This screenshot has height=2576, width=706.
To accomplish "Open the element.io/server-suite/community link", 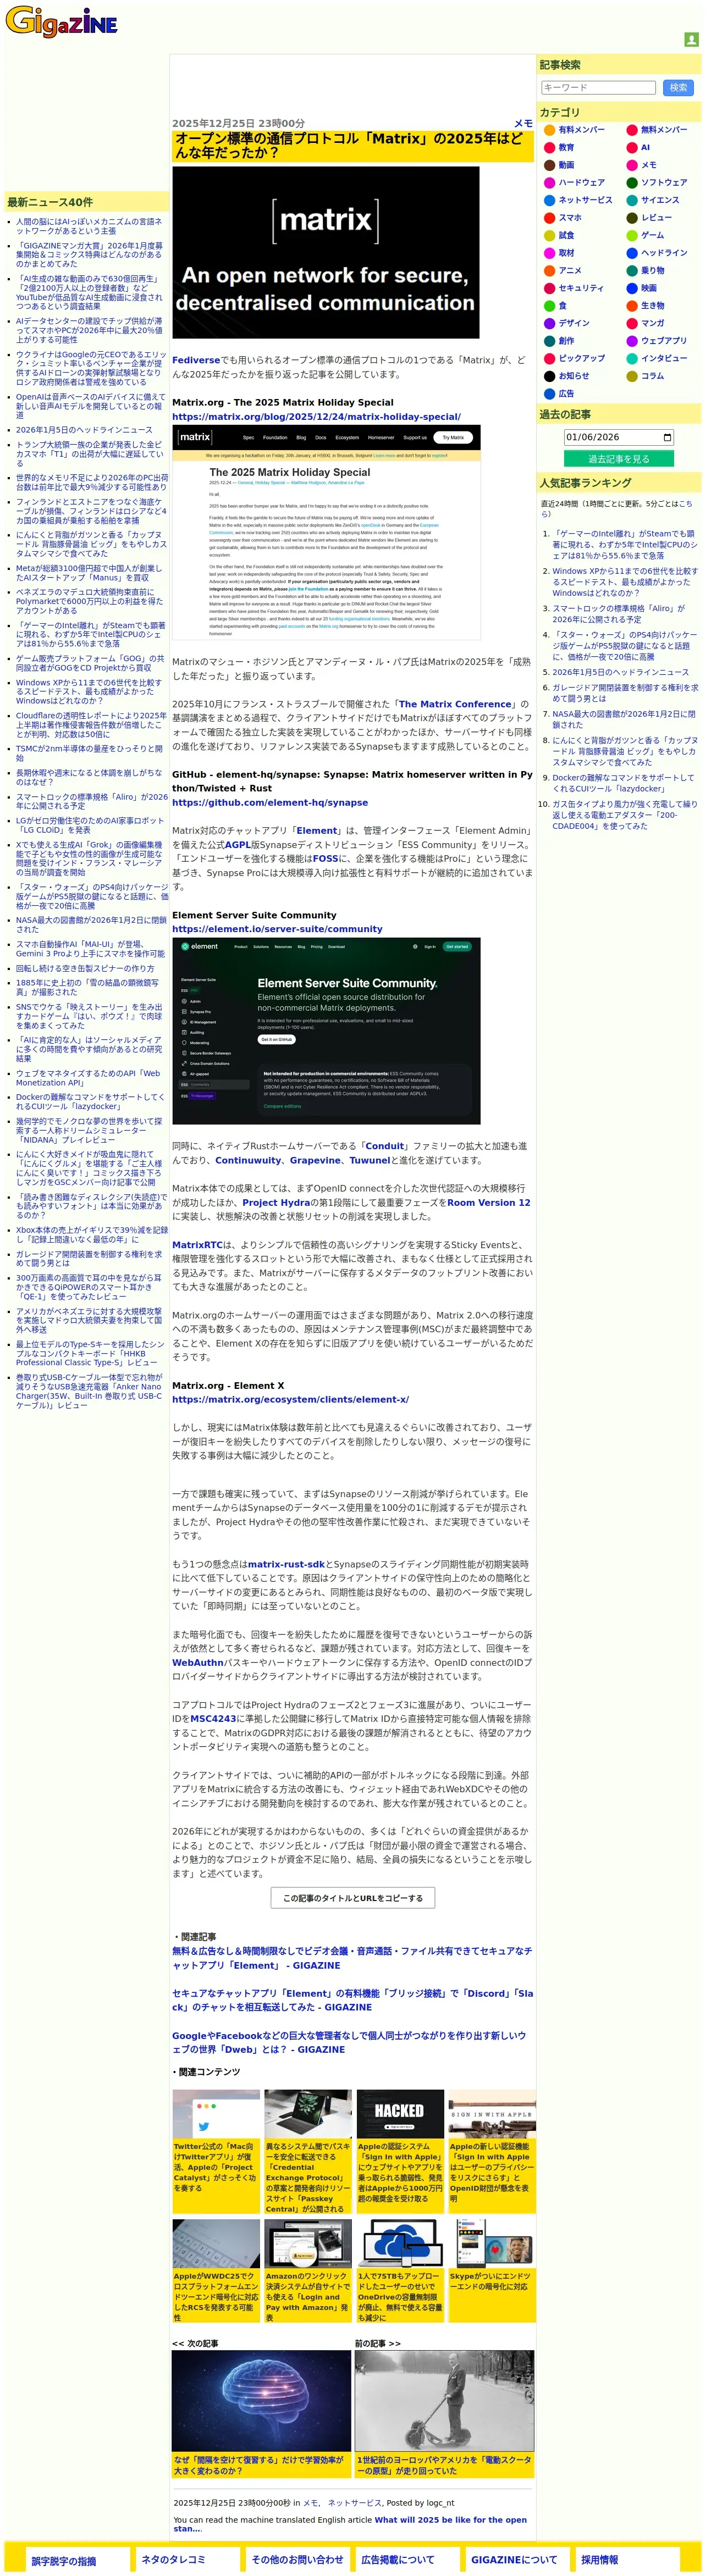I will 277,929.
